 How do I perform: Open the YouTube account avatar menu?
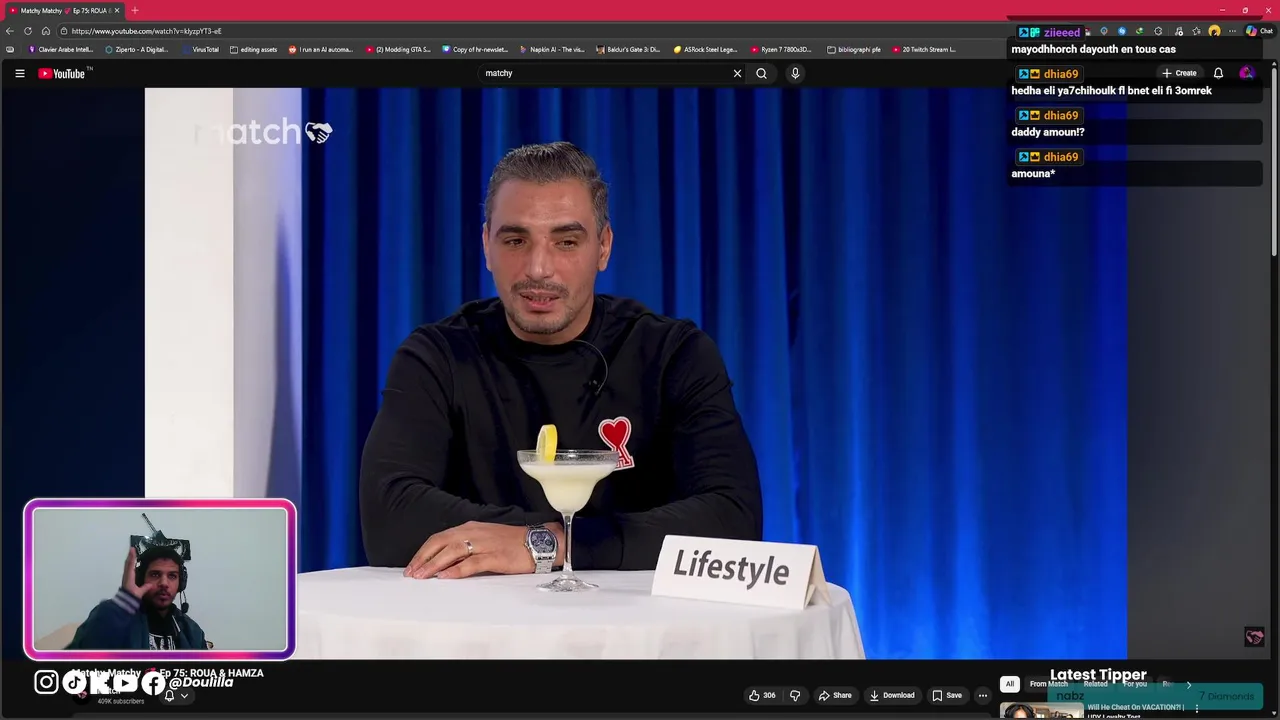1246,73
